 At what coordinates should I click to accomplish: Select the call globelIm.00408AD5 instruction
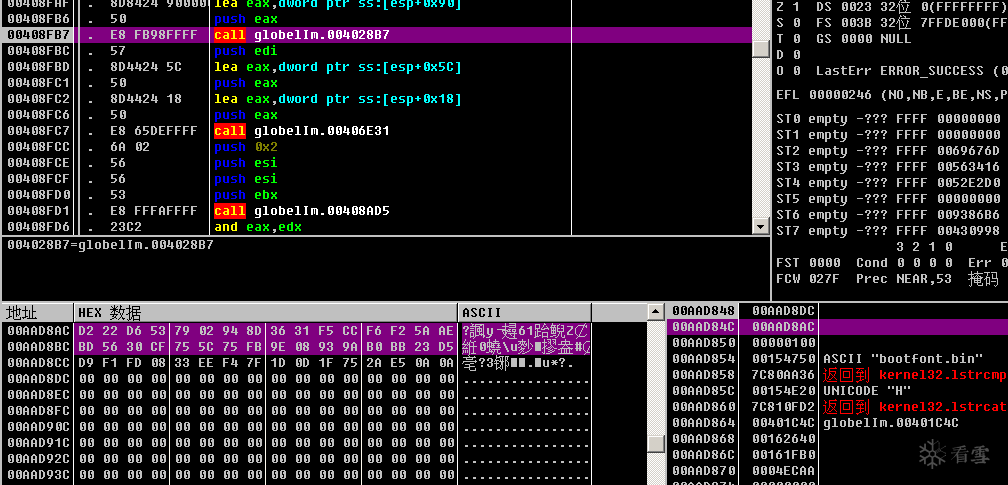point(302,211)
